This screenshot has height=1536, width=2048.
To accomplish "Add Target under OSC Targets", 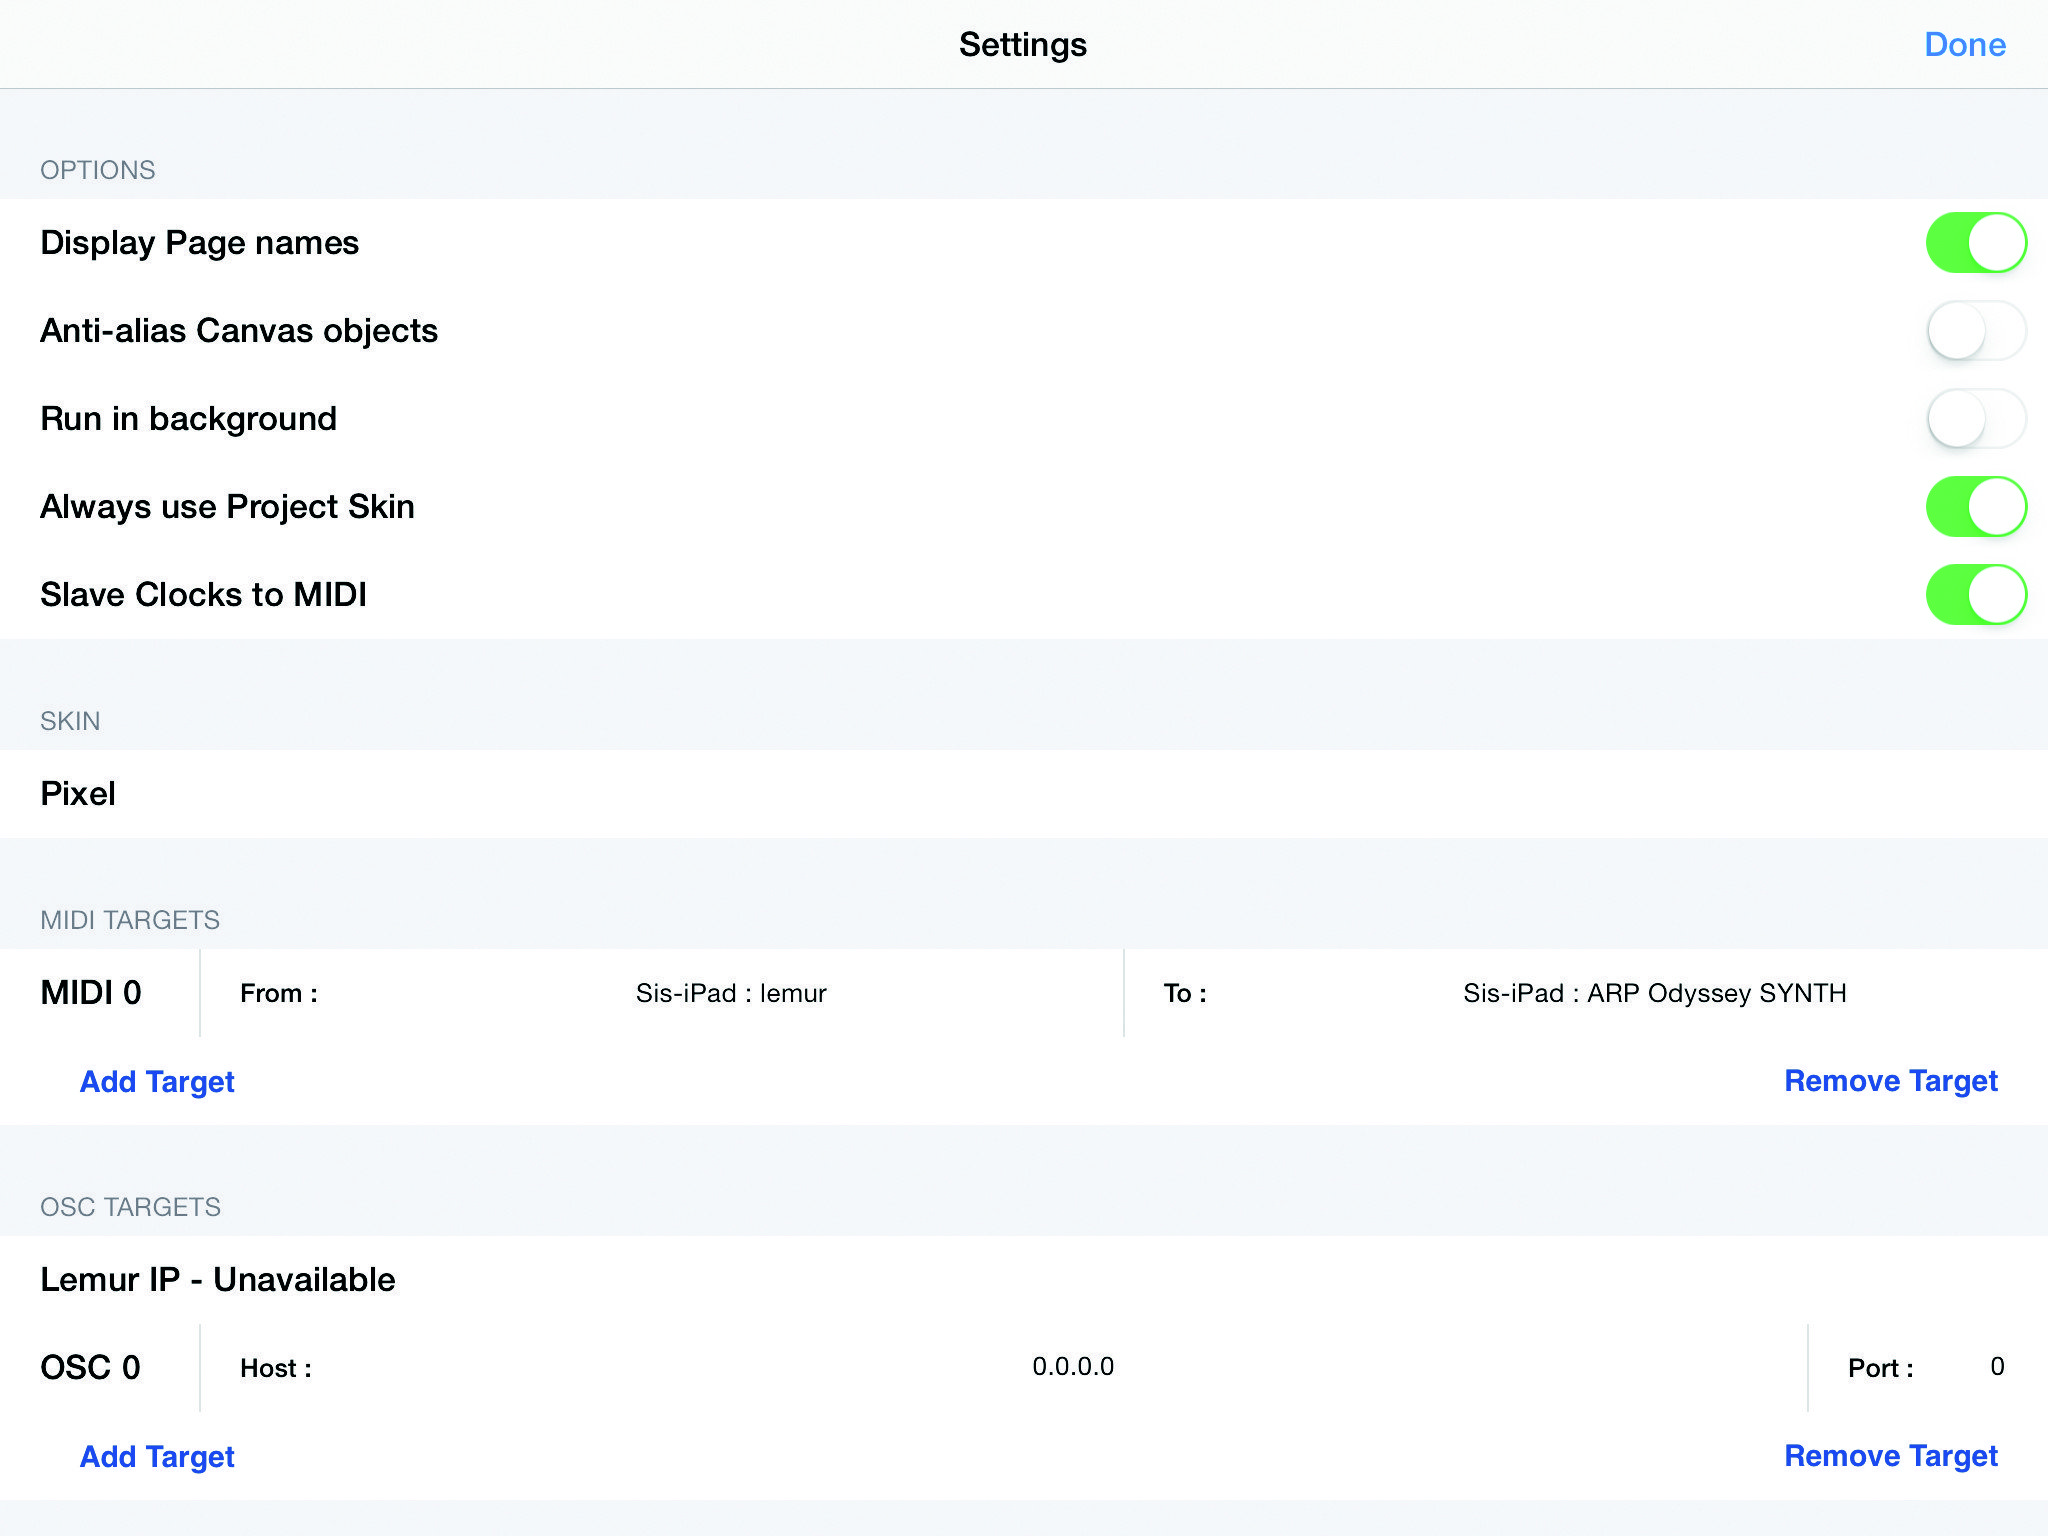I will [157, 1457].
